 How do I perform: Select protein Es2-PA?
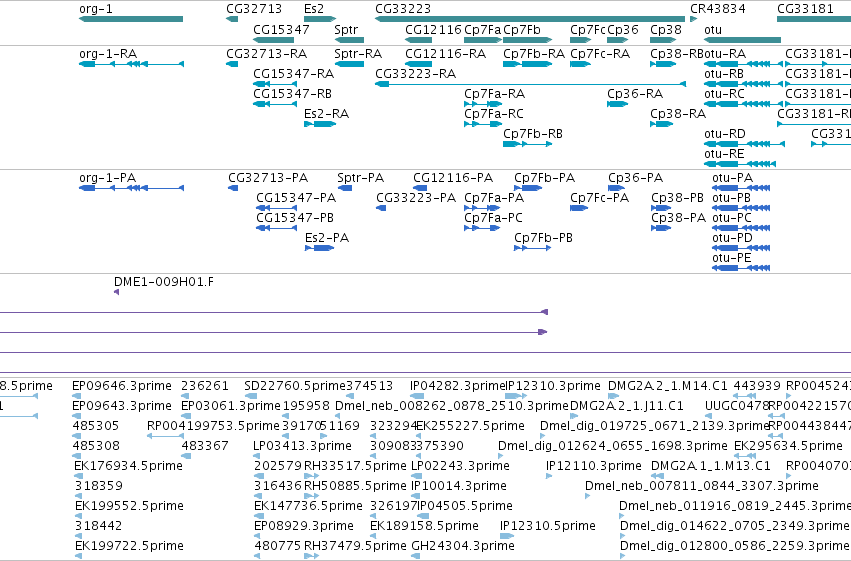click(320, 248)
